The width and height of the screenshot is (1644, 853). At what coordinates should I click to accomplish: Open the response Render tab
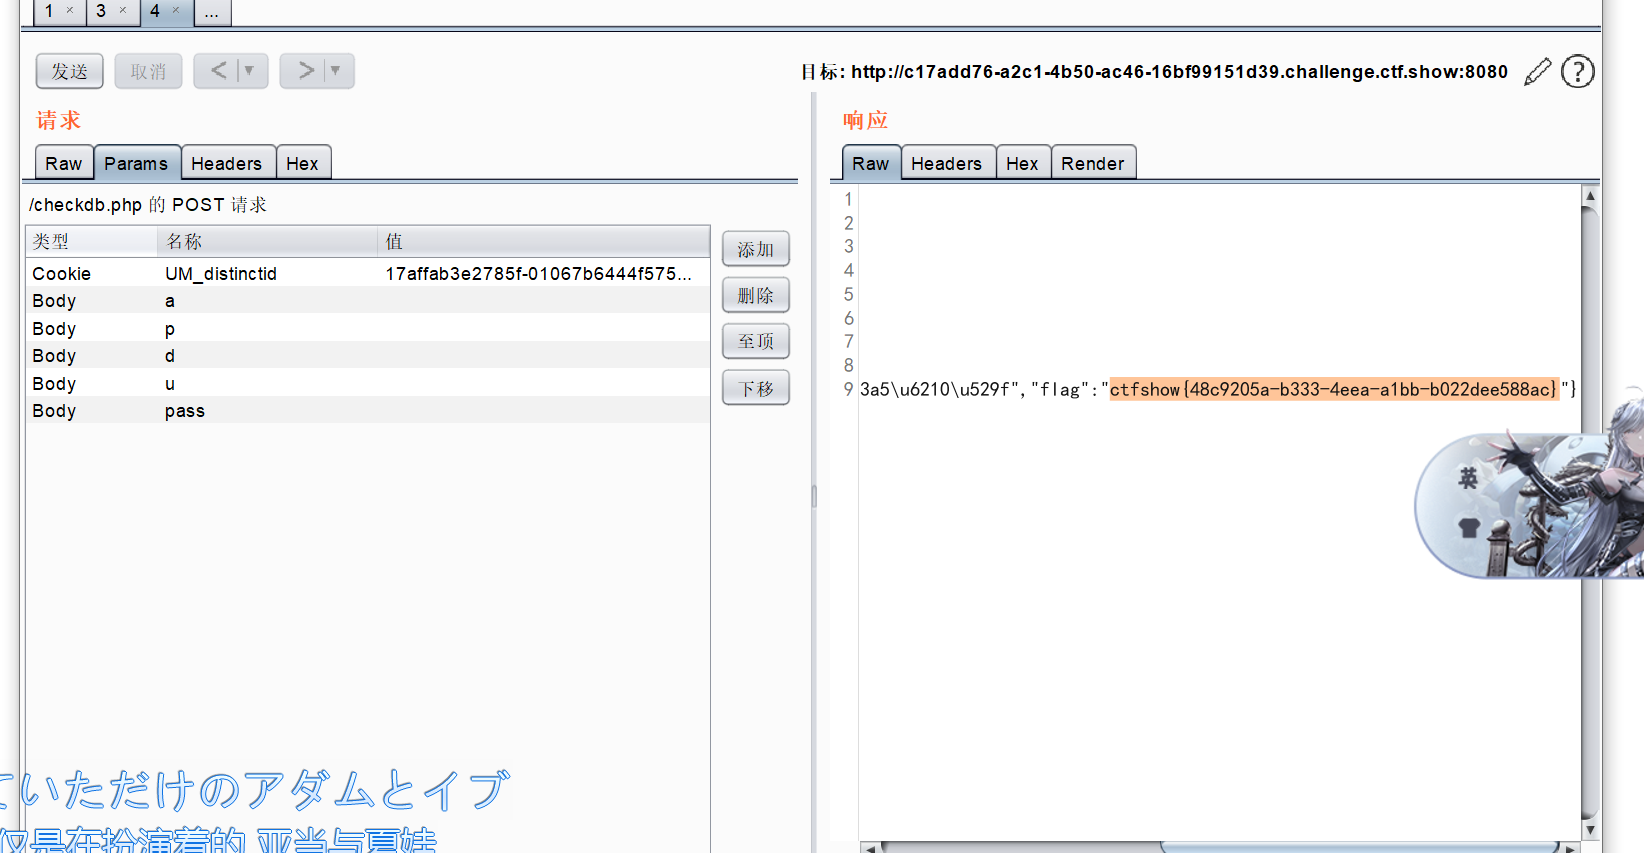[x=1093, y=163]
